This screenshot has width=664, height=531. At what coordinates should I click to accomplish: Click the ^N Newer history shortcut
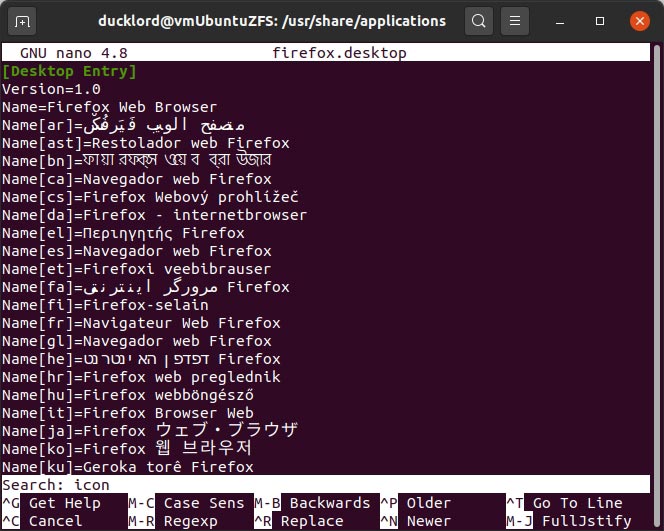tap(416, 521)
